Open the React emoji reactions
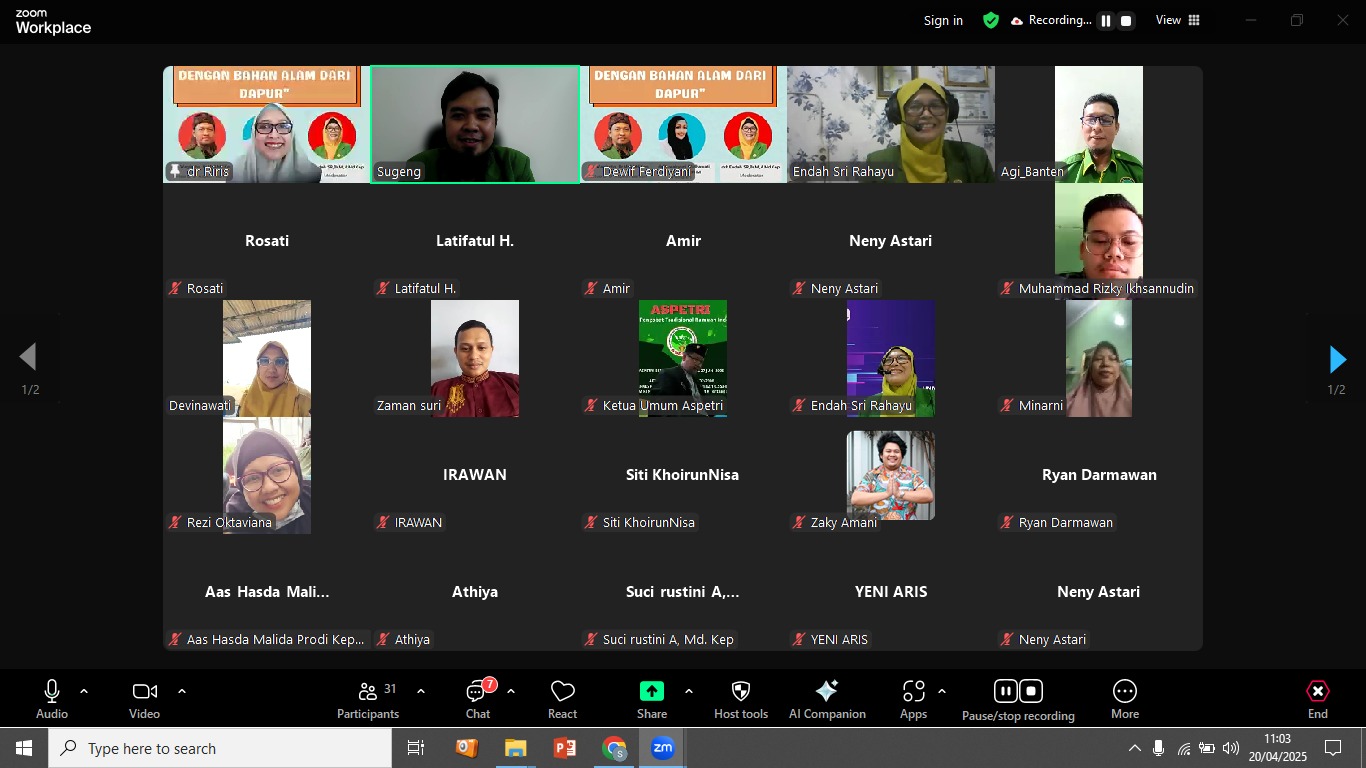1366x768 pixels. pos(562,698)
